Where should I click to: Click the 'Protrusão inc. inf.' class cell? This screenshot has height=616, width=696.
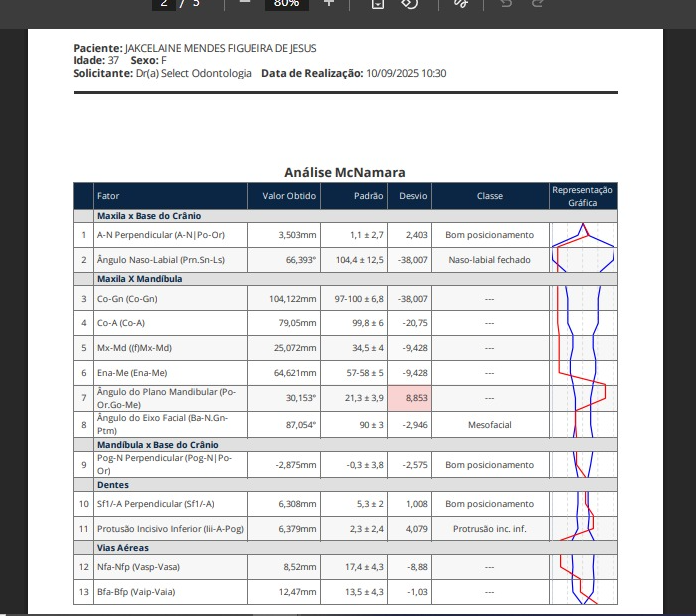pyautogui.click(x=490, y=529)
